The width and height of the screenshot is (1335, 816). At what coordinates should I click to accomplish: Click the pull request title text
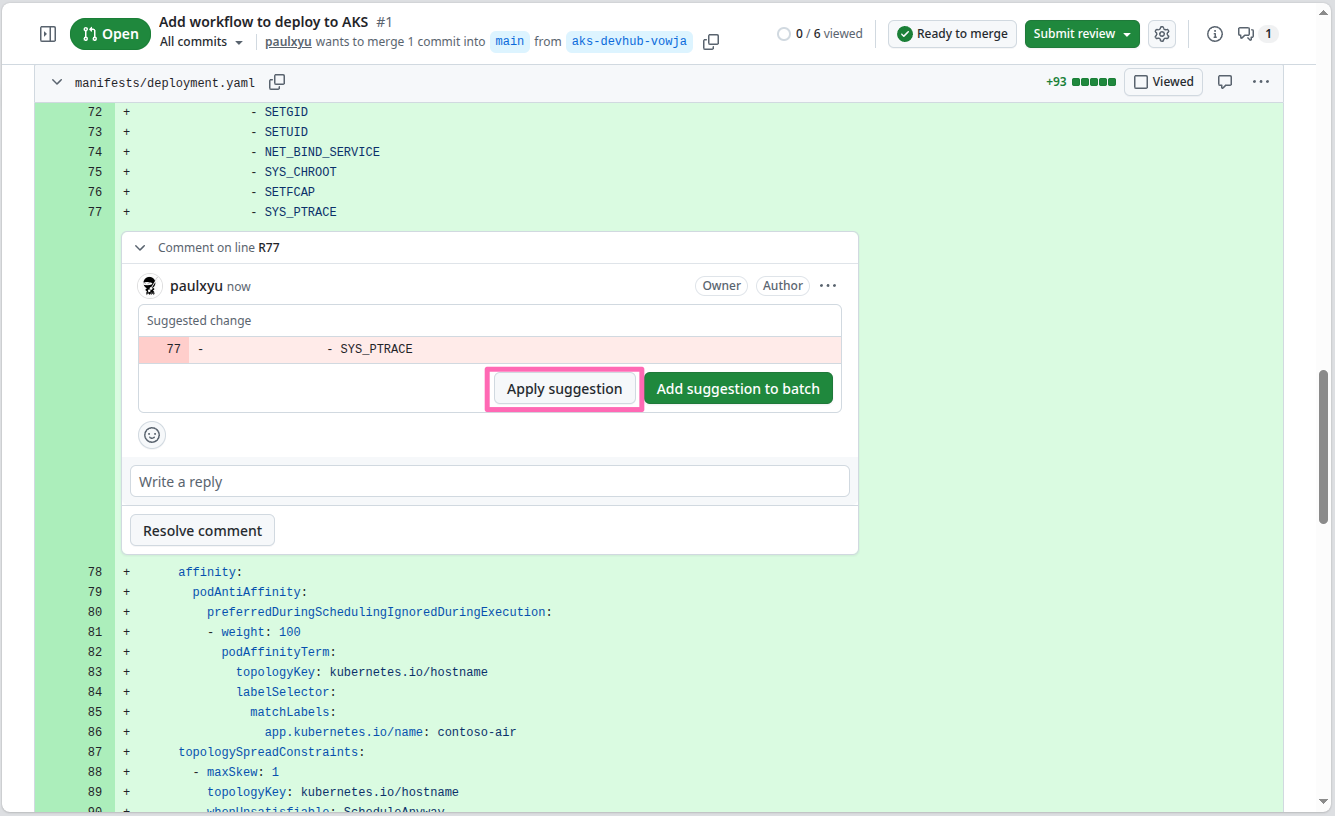point(264,22)
